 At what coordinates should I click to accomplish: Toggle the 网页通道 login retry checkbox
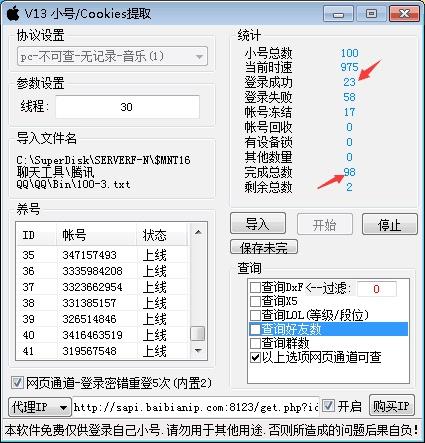tap(17, 383)
